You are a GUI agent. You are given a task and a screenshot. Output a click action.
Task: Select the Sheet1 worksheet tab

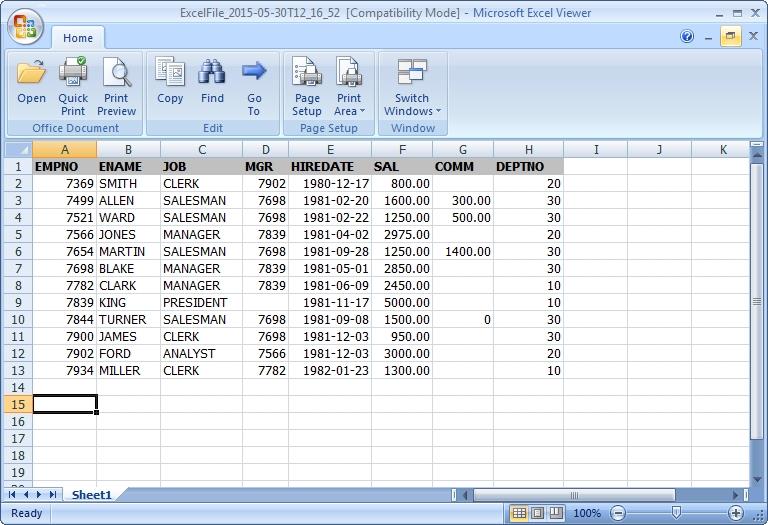(92, 495)
